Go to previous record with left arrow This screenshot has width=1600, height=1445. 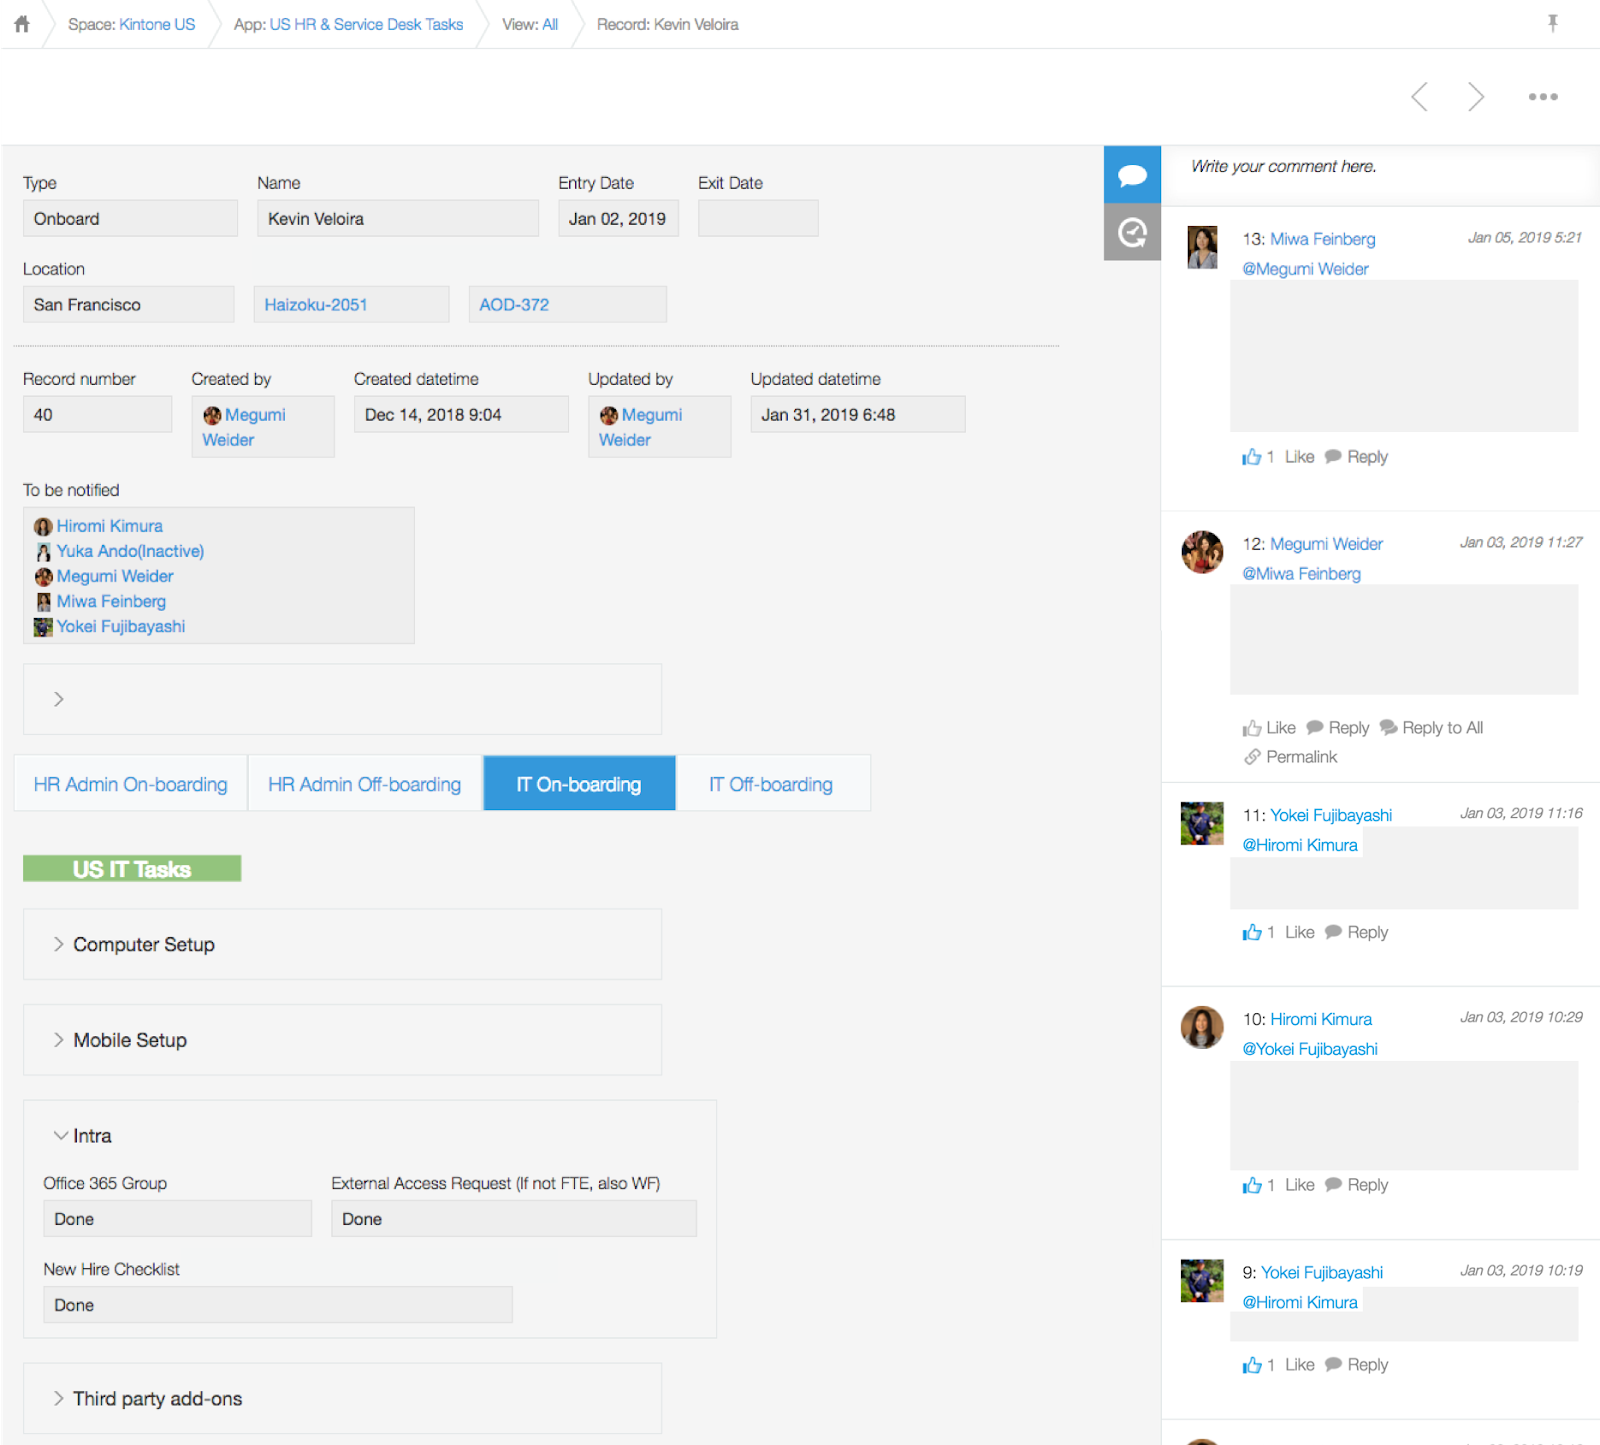[1420, 96]
